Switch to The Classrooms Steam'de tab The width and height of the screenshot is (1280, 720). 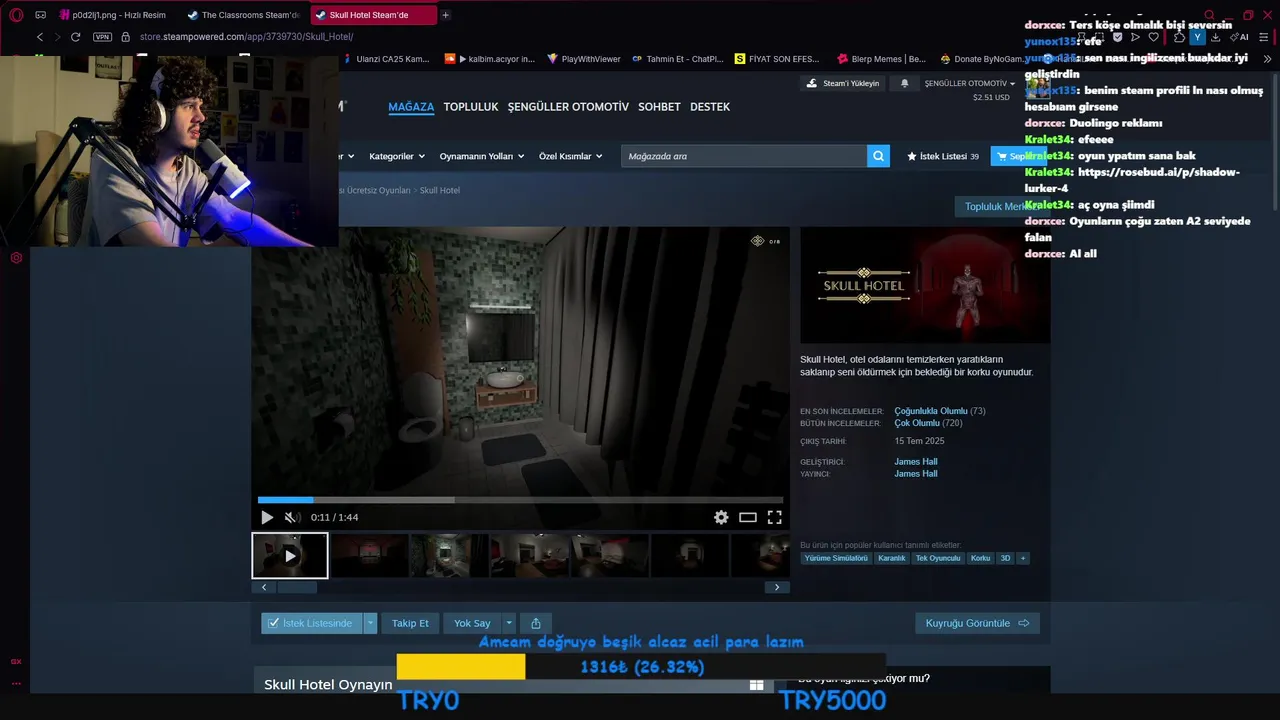[x=243, y=15]
